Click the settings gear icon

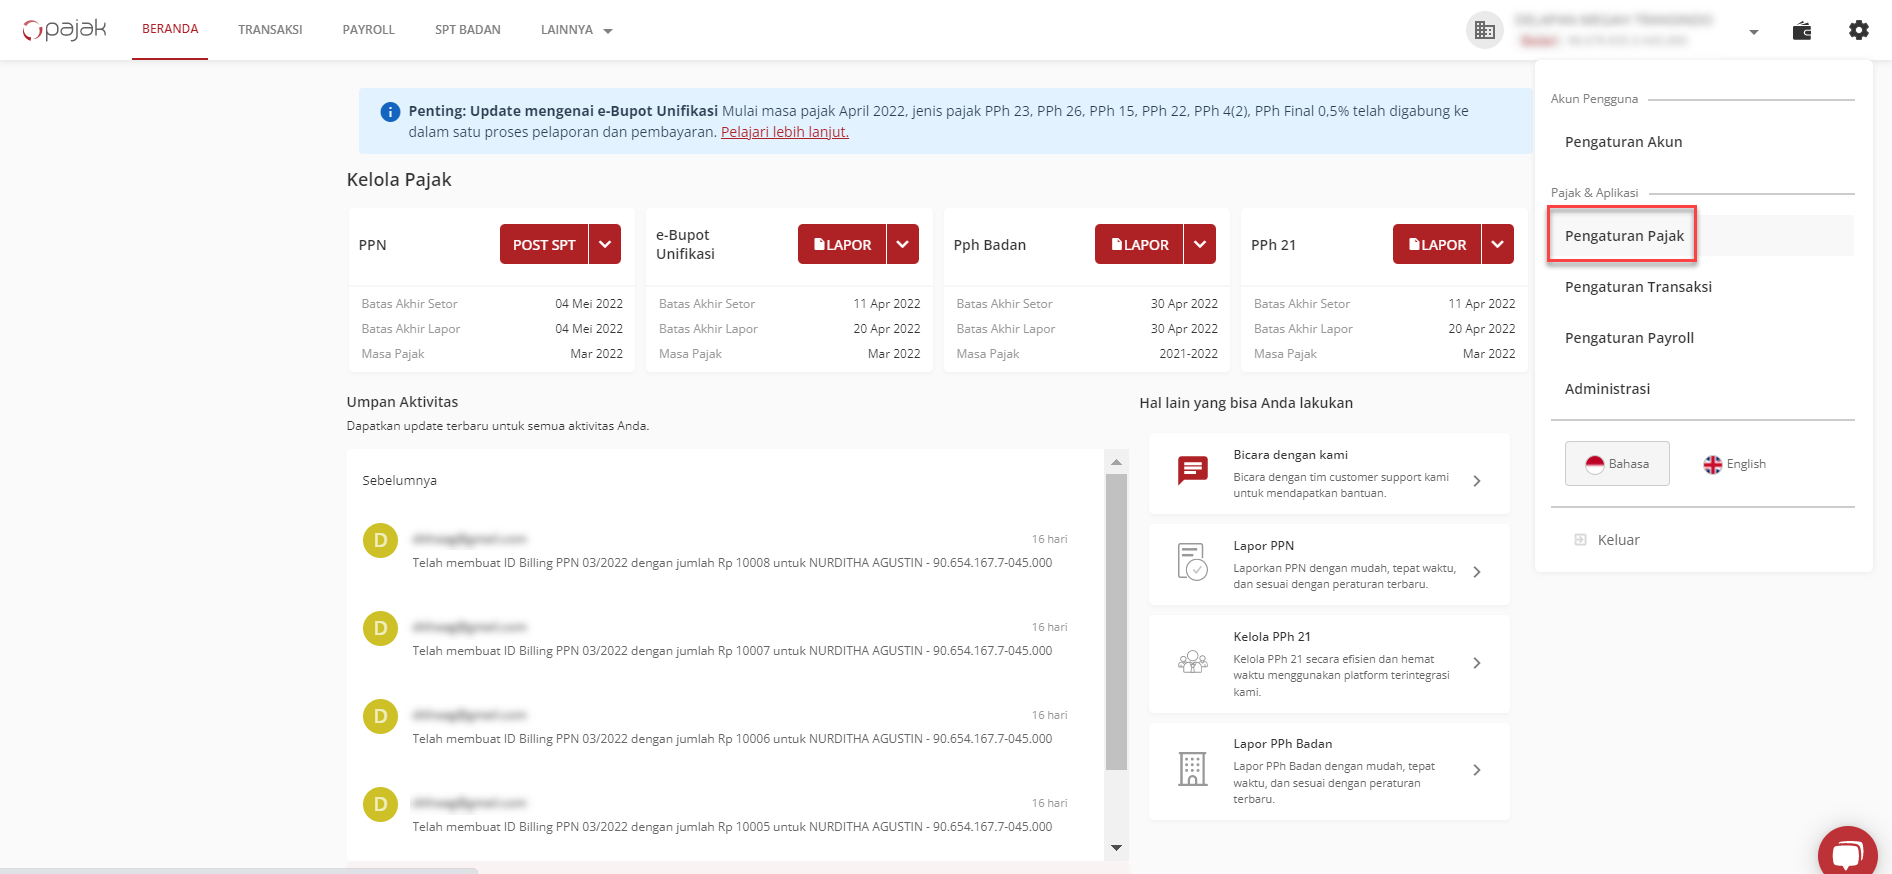1858,30
